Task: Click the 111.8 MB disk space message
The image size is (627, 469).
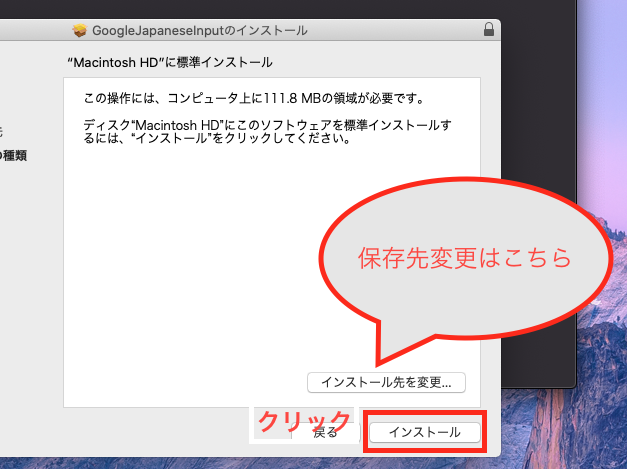Action: (x=254, y=98)
